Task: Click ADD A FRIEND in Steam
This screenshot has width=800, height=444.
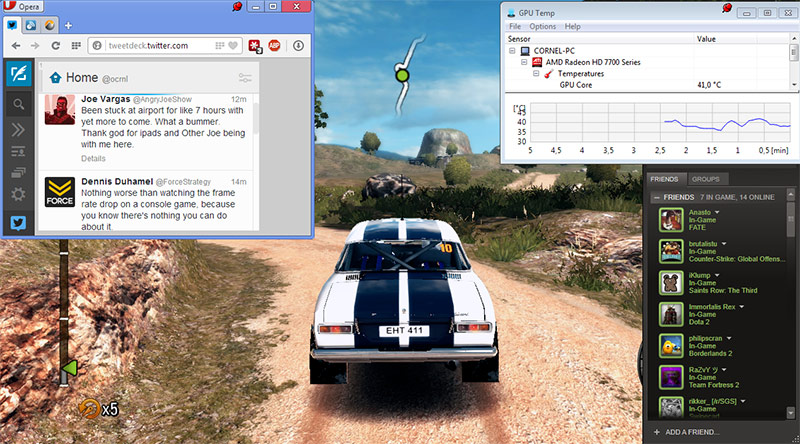Action: pos(687,432)
